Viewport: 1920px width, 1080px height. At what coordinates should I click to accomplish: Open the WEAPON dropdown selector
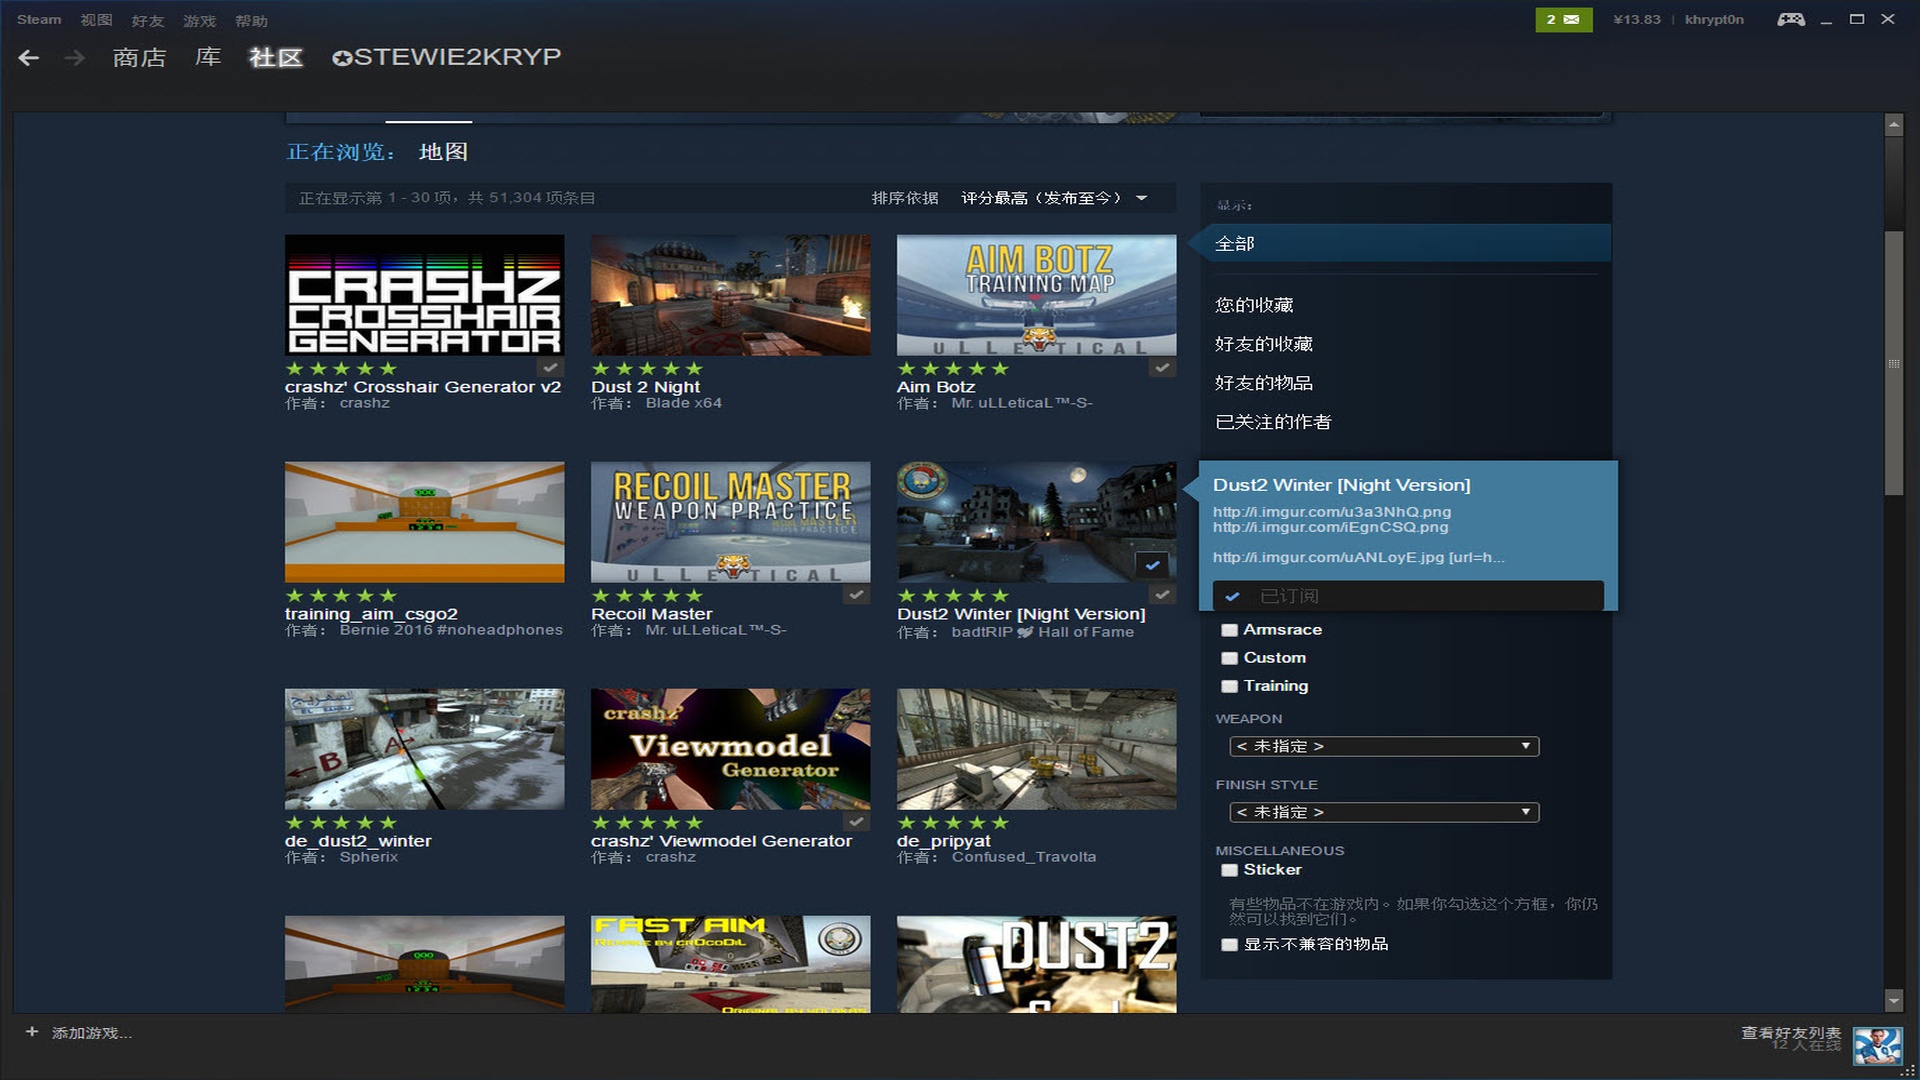(x=1383, y=746)
